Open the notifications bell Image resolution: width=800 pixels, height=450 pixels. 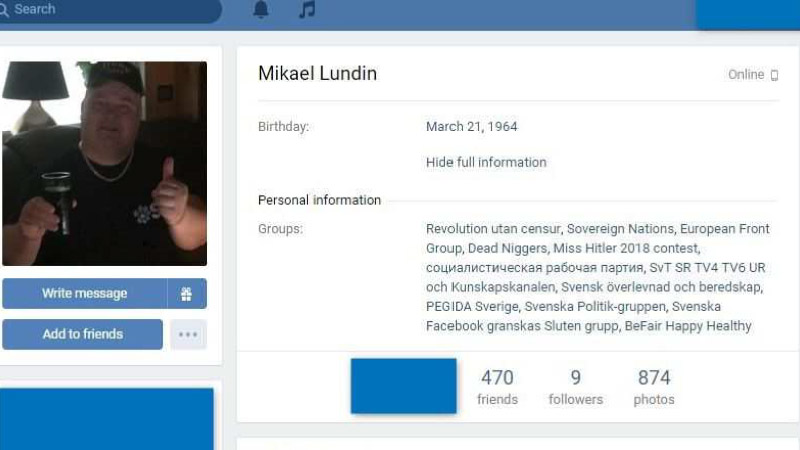[261, 10]
